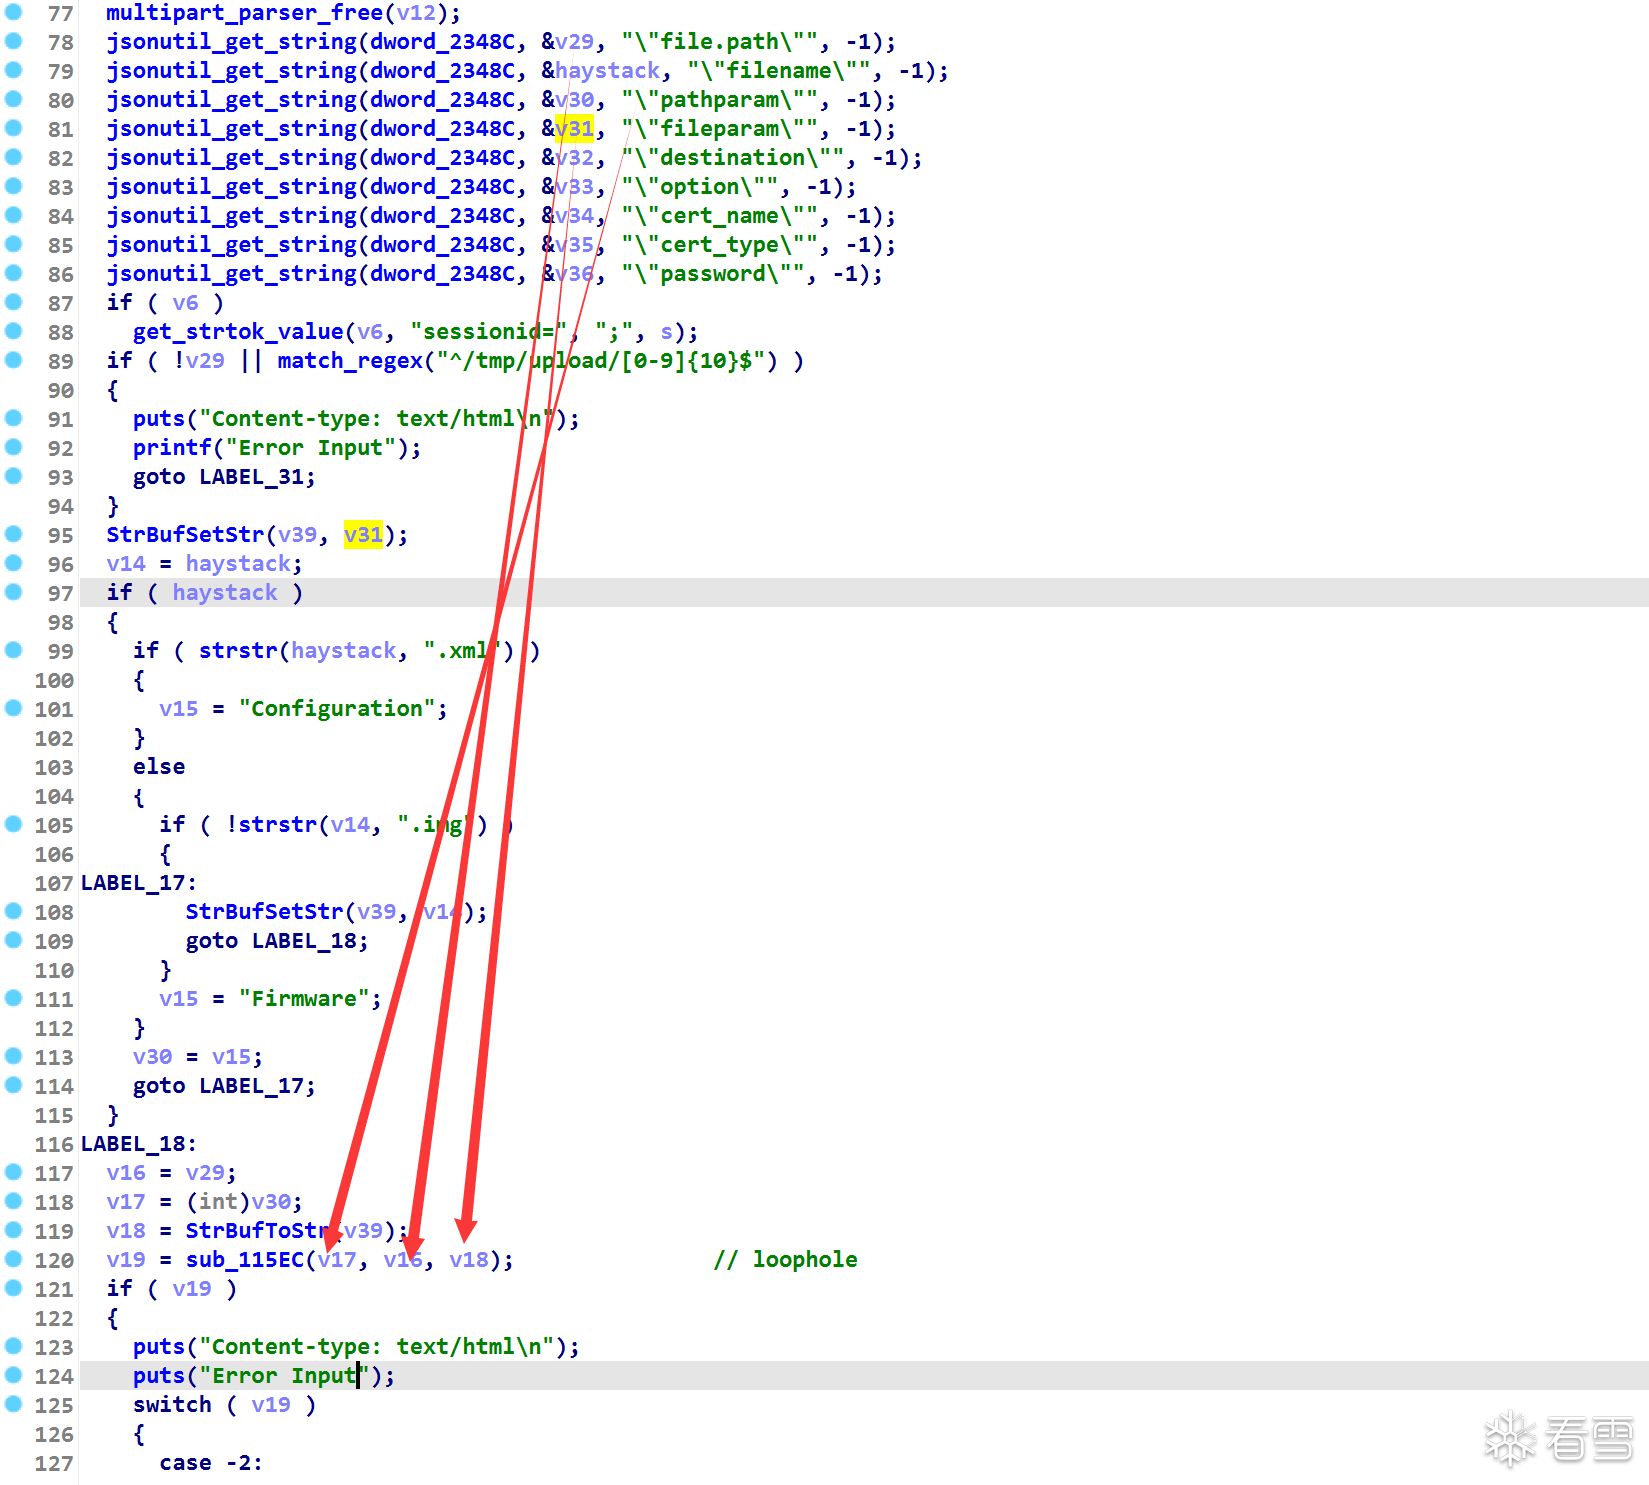Click the LABEL_17: label definition
Screen dimensions: 1649x1485
point(139,883)
